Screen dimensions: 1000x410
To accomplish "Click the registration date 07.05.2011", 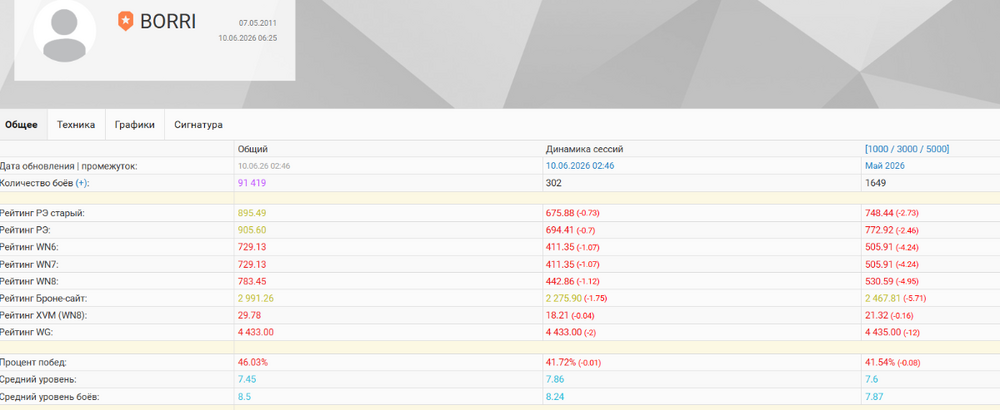I will 258,23.
